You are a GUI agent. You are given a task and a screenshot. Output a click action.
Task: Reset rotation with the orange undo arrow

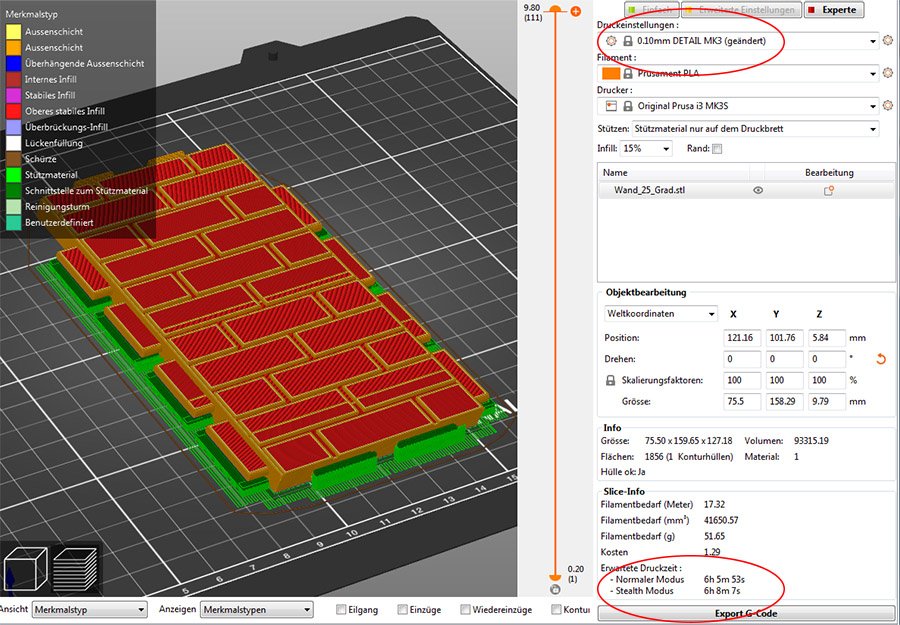click(881, 359)
